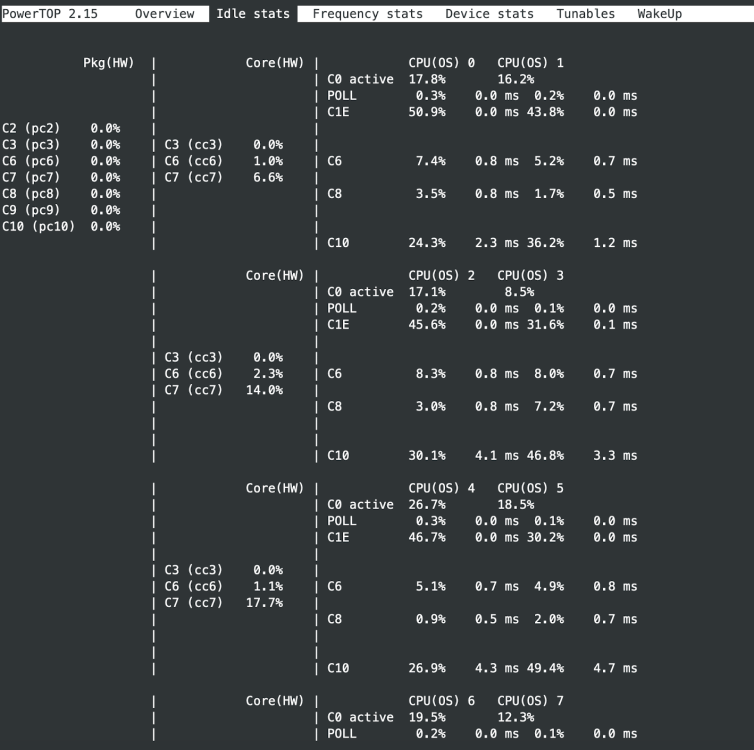754x750 pixels.
Task: Select the C8 (pc8) row label
Action: click(31, 193)
